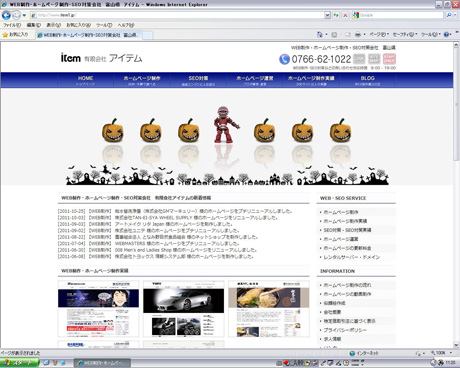Viewport: 460px width, 368px height.
Task: Click the Help question mark icon
Action: [447, 34]
